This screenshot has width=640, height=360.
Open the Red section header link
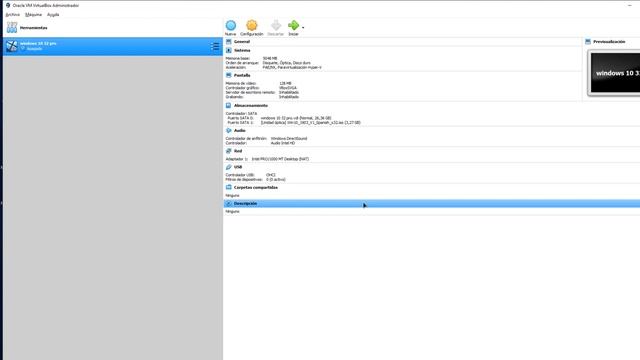(x=238, y=151)
